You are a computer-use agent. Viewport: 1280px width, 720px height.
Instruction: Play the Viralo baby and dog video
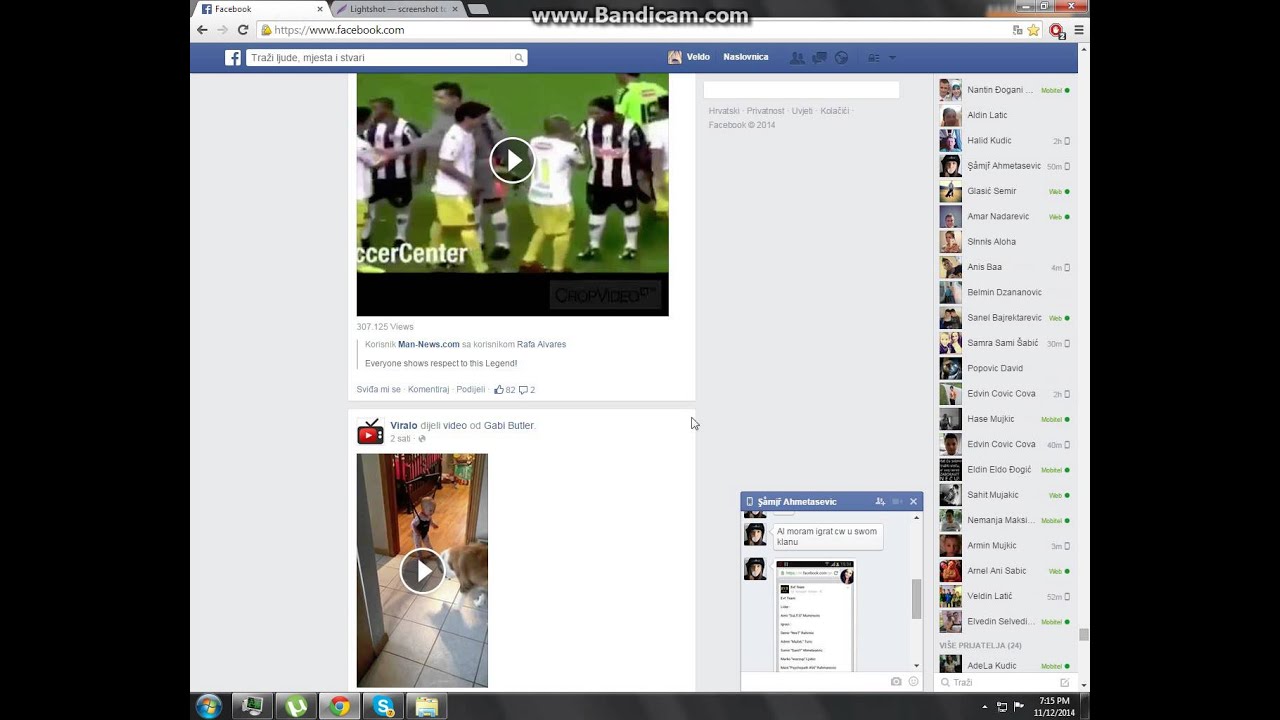pos(422,571)
